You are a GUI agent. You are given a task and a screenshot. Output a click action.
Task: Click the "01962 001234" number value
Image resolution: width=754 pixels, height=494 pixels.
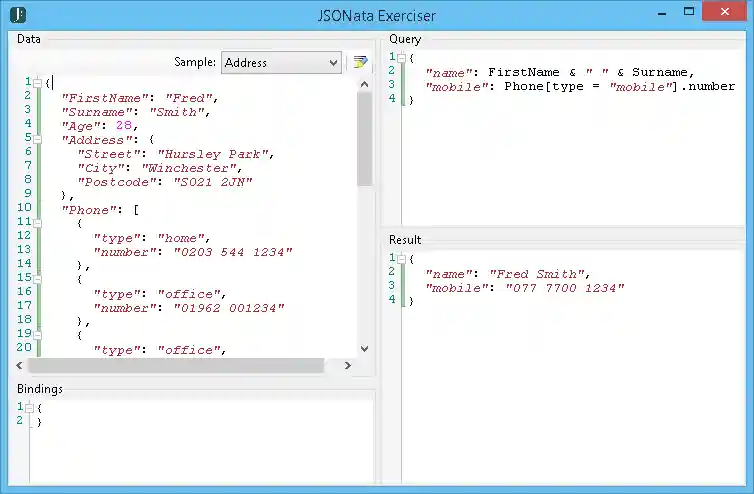click(x=229, y=308)
